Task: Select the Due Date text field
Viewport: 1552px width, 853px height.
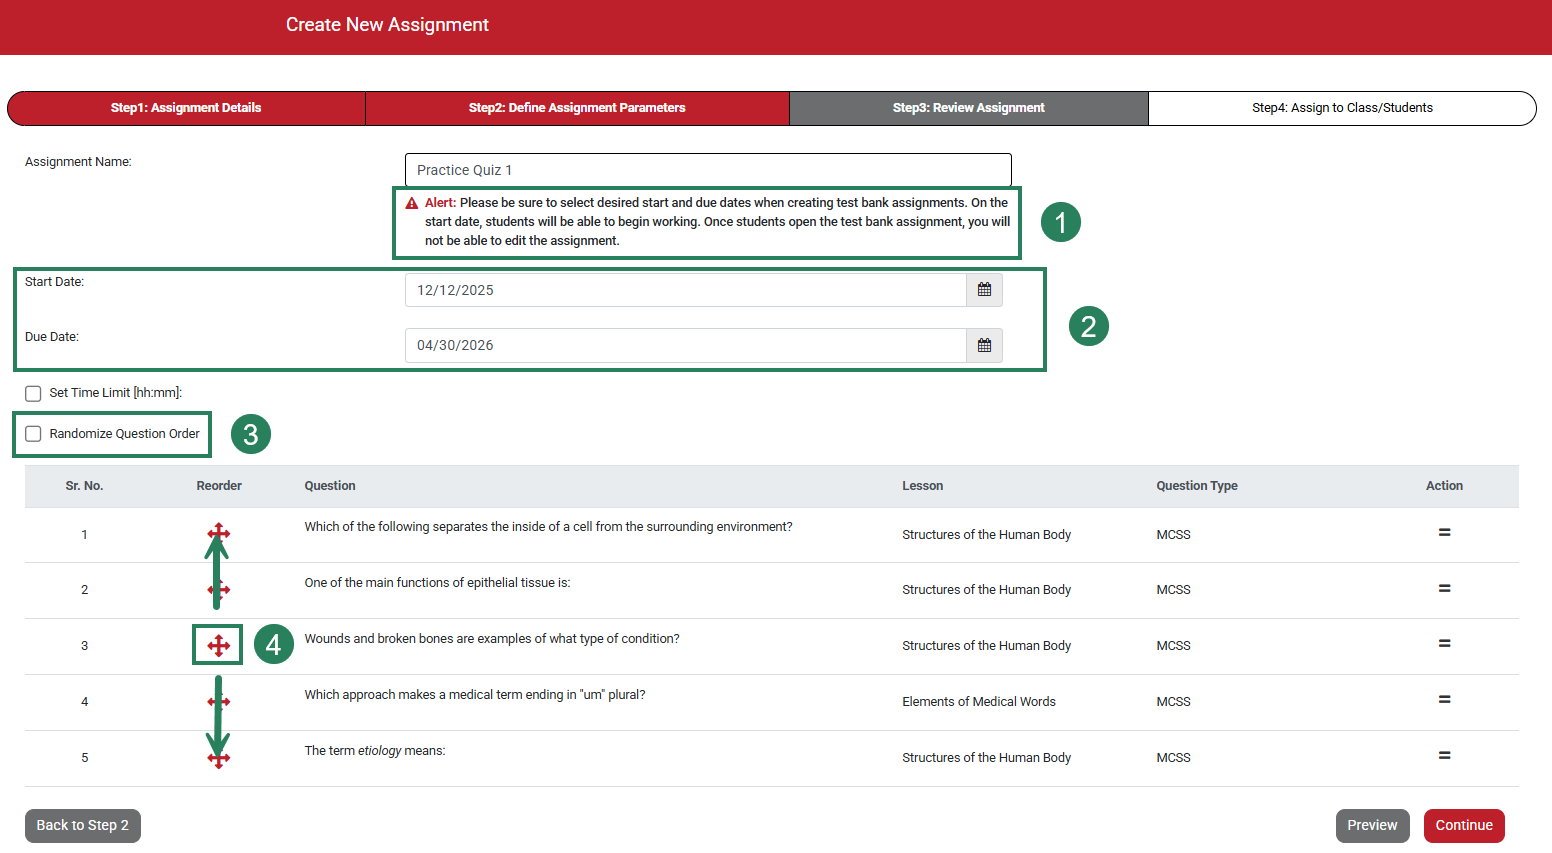Action: [x=686, y=345]
